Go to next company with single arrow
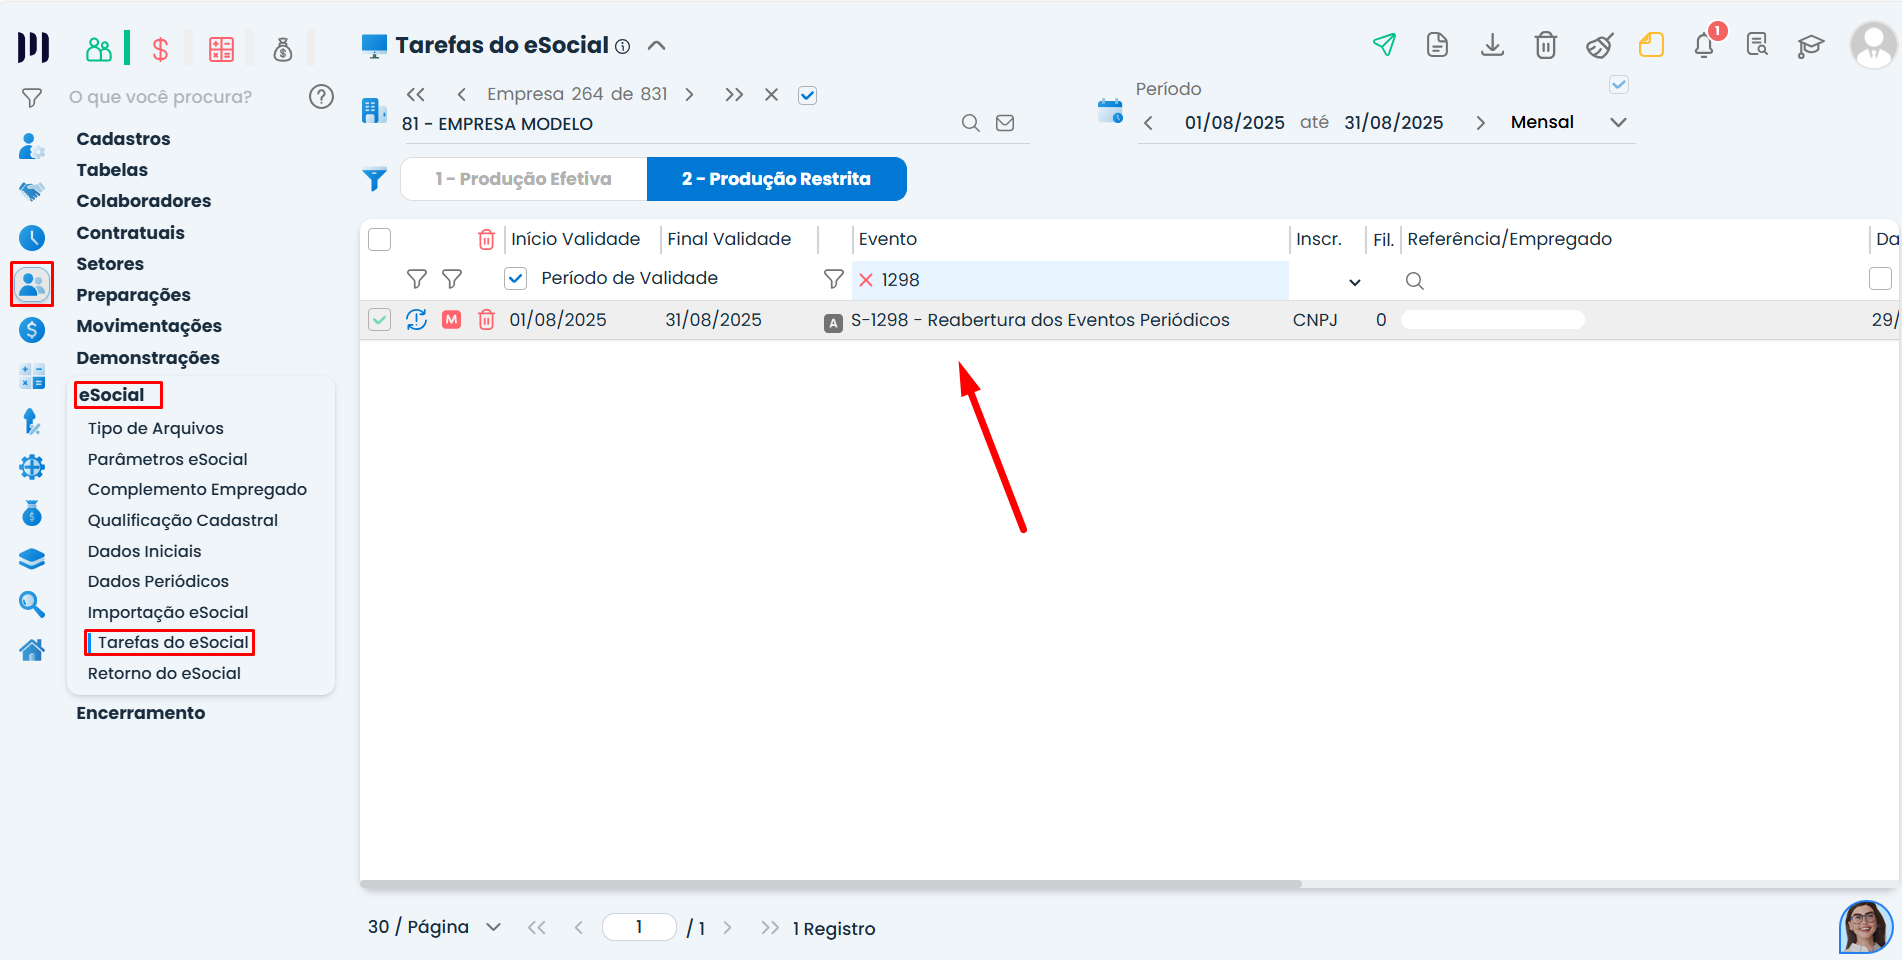1902x960 pixels. click(x=689, y=95)
